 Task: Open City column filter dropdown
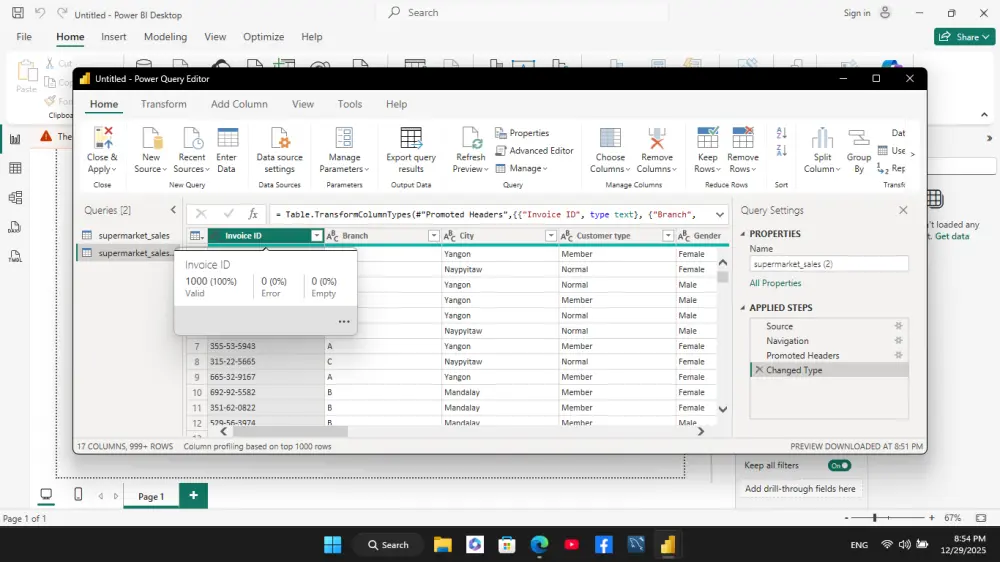point(550,236)
